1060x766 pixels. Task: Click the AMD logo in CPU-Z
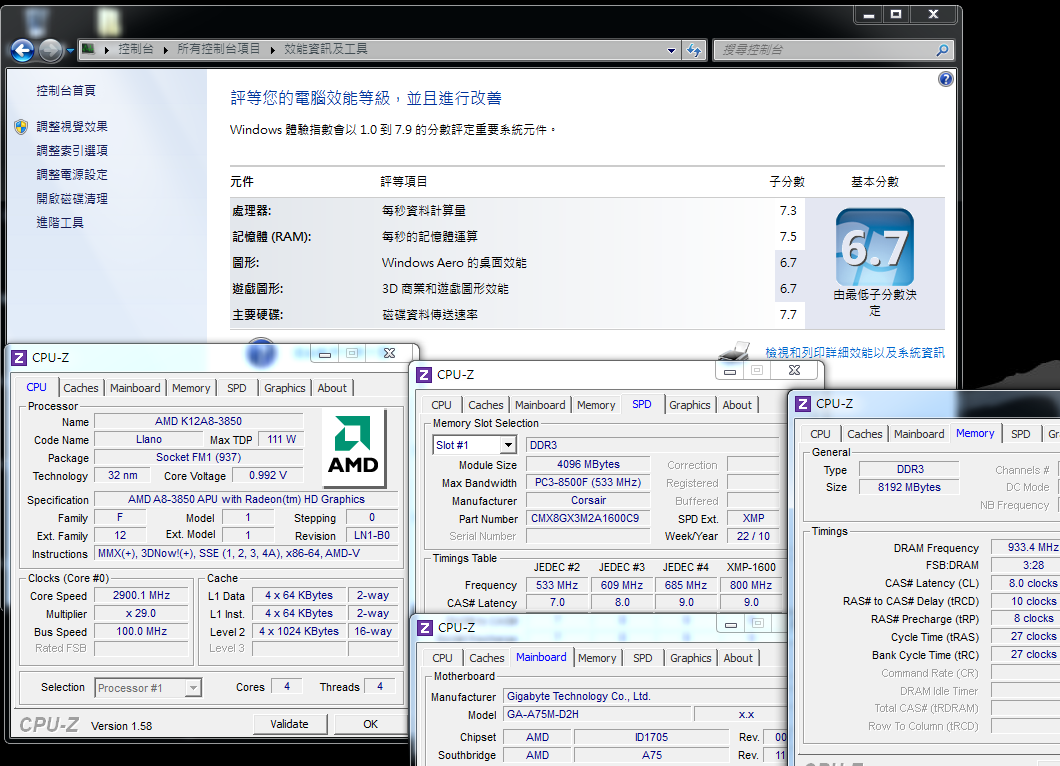coord(354,447)
